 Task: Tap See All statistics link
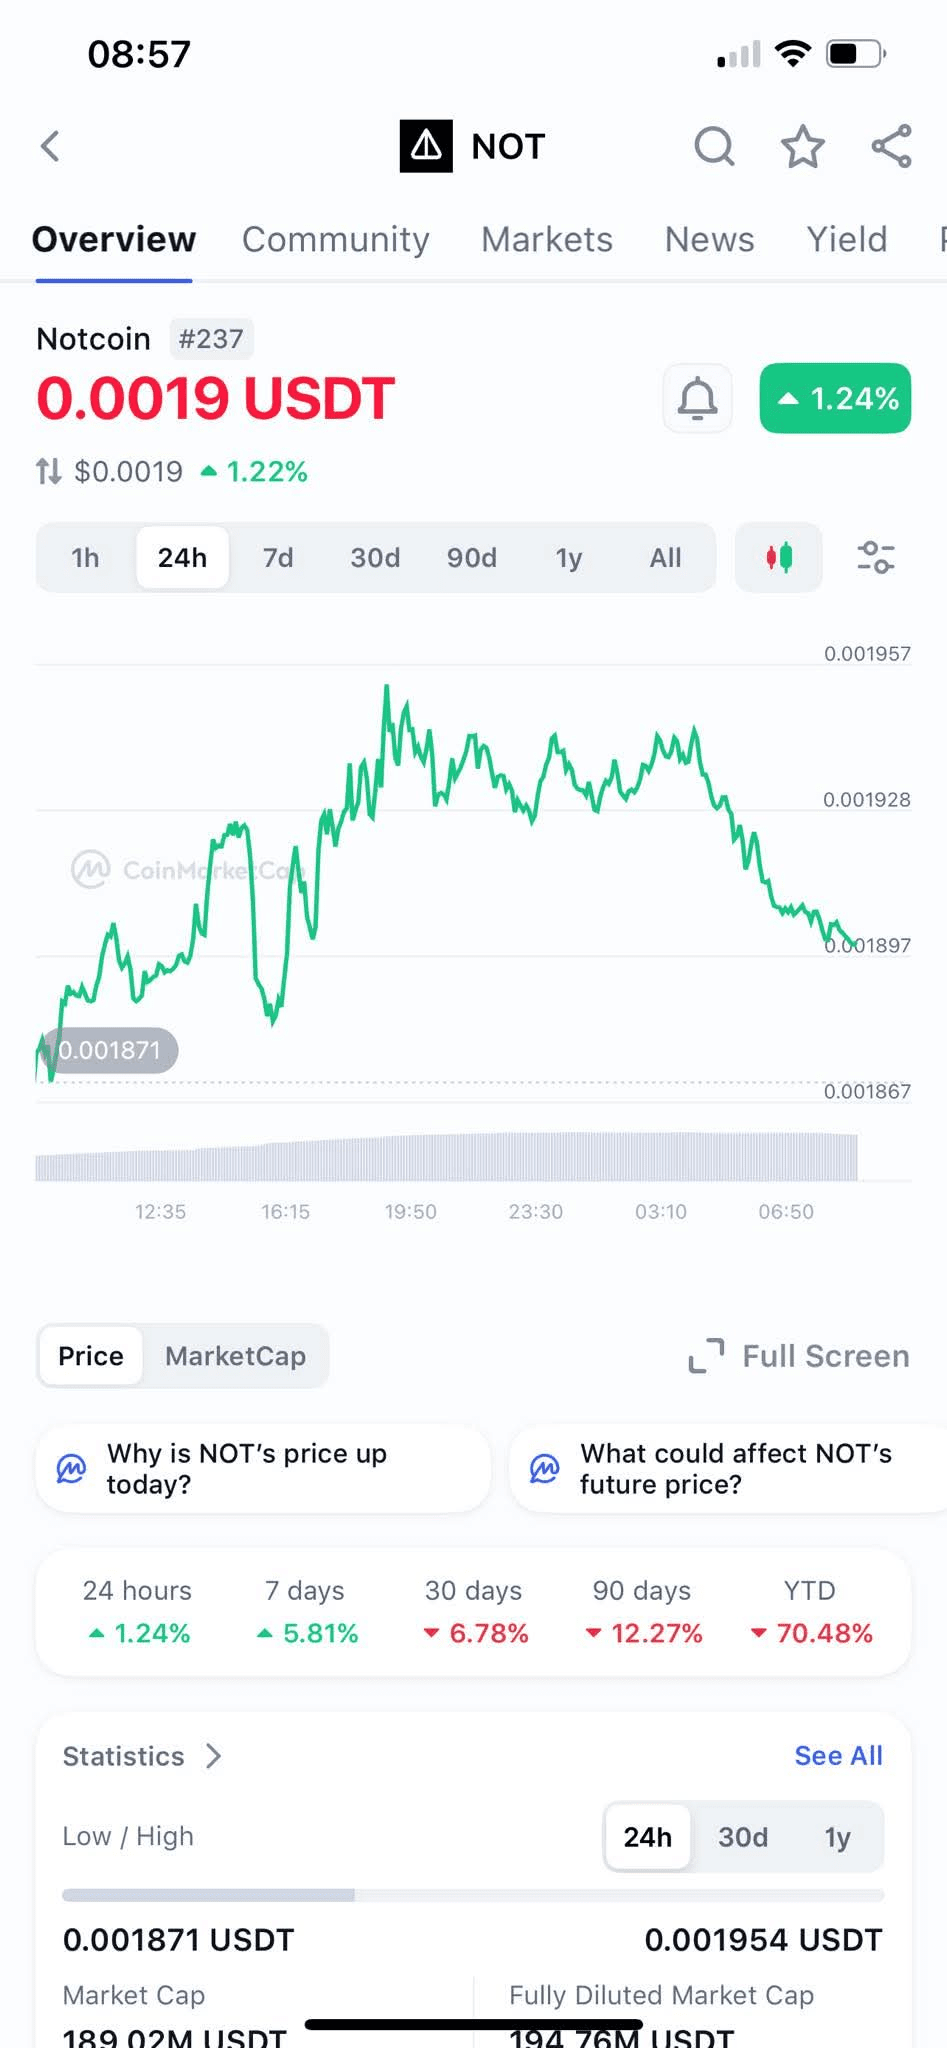(838, 1756)
